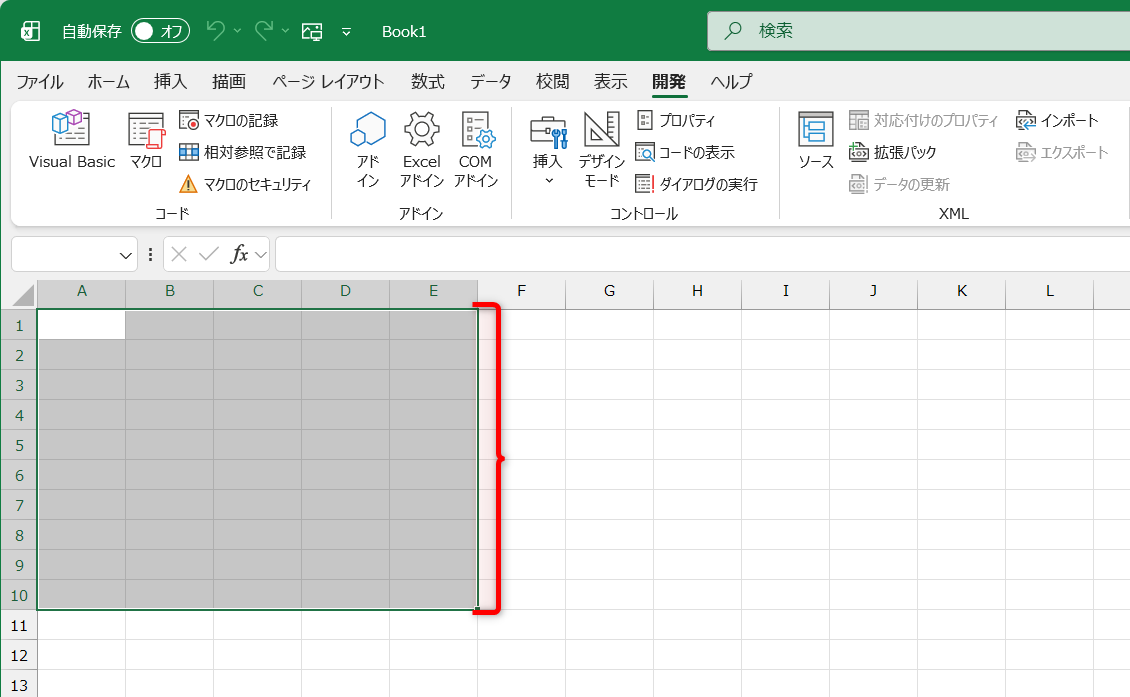
Task: Click the XML エクスポート button
Action: tap(1062, 152)
